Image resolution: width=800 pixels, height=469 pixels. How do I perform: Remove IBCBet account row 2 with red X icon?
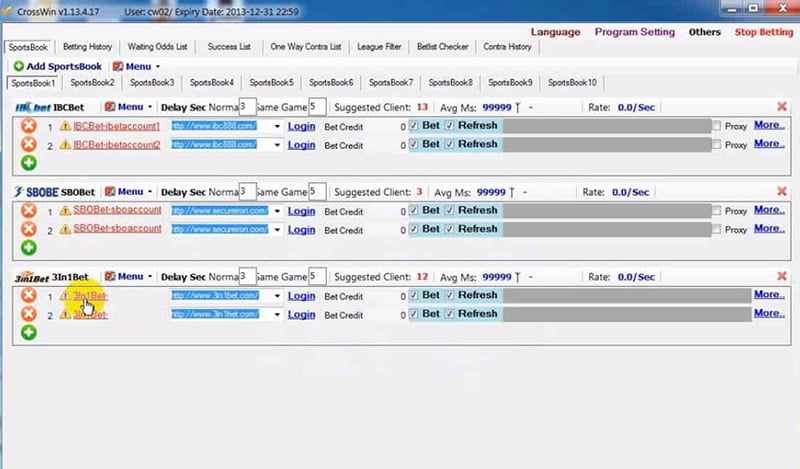[29, 144]
